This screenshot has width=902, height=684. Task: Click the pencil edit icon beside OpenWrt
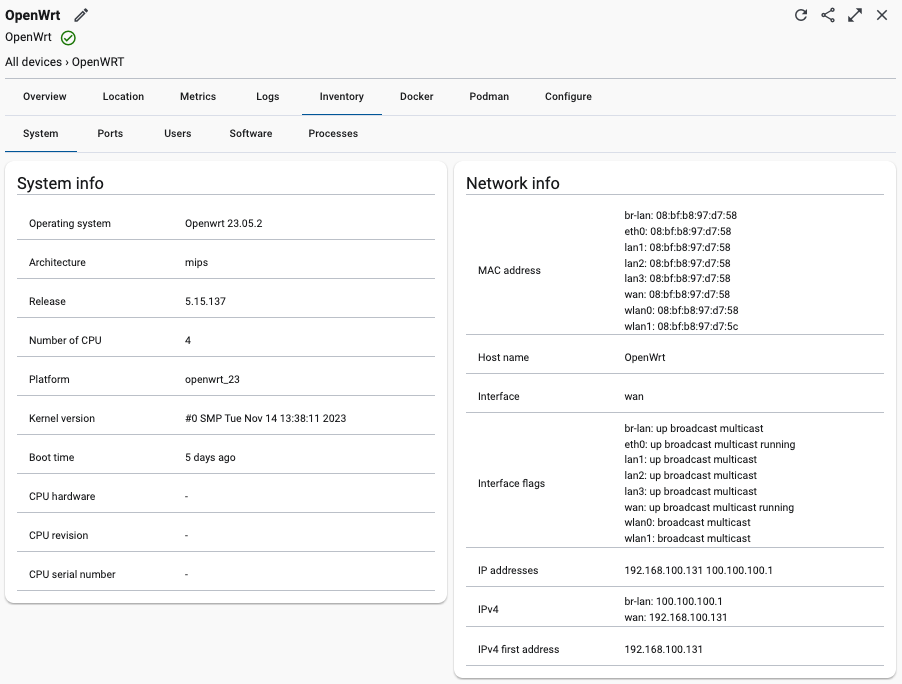pyautogui.click(x=82, y=15)
